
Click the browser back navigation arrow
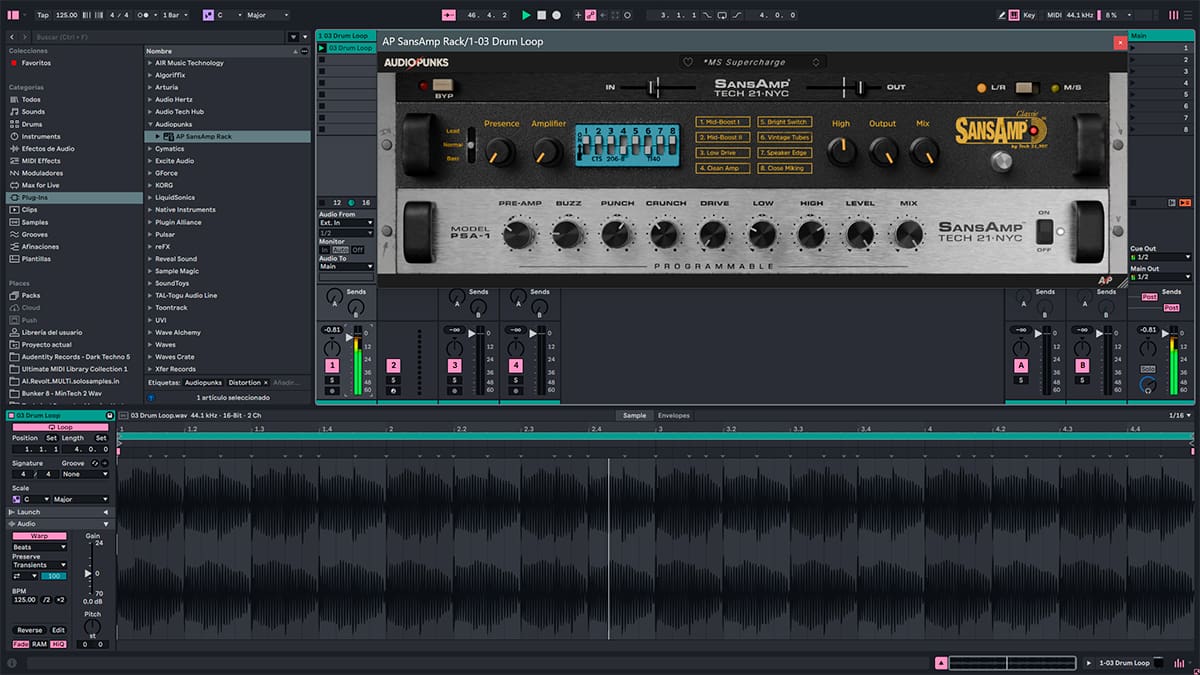pos(14,37)
